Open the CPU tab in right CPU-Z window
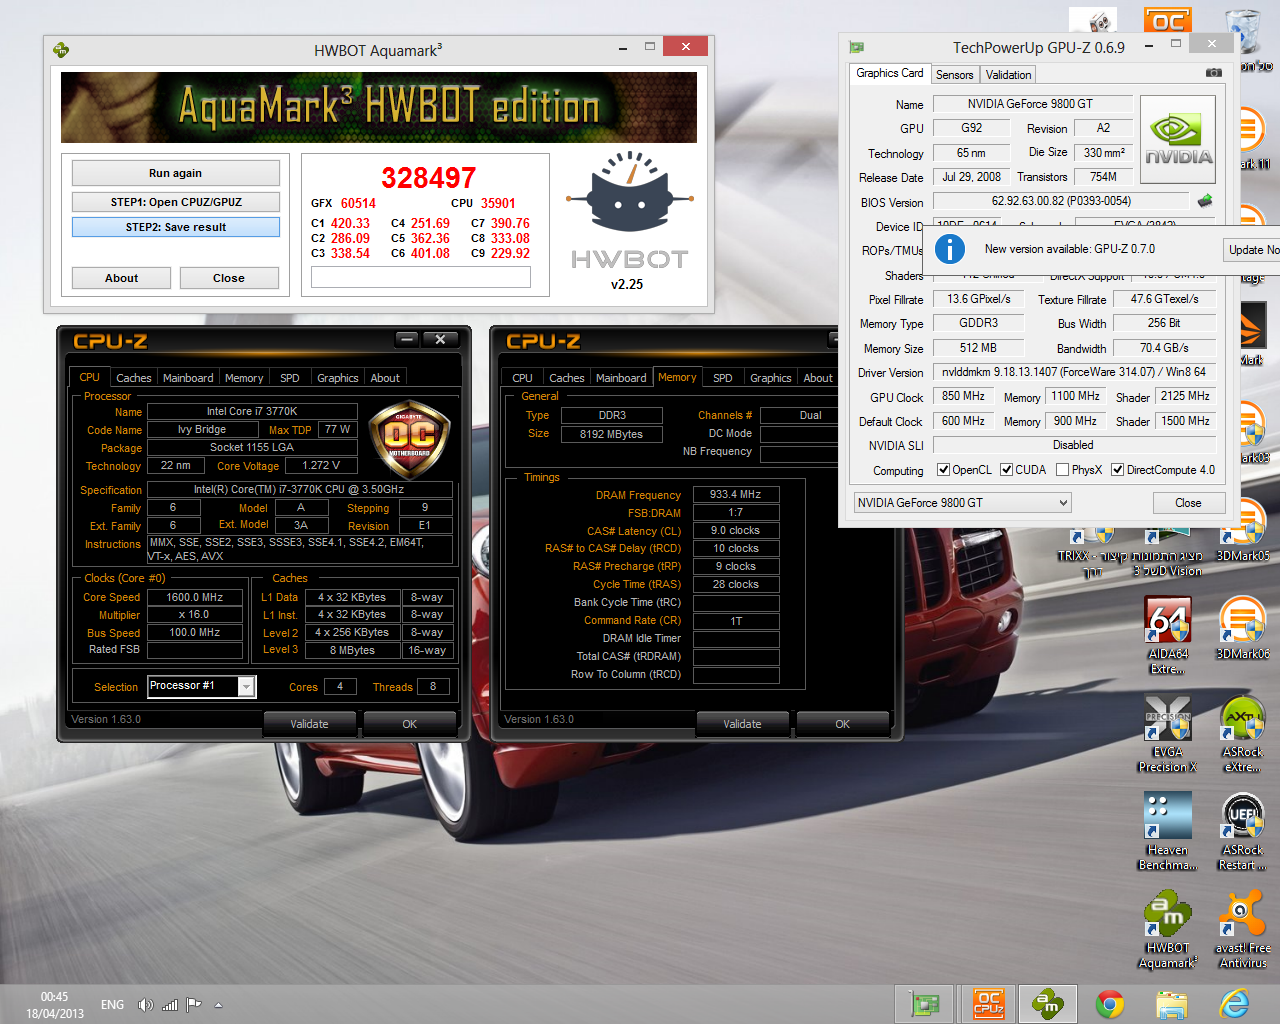 click(x=522, y=378)
